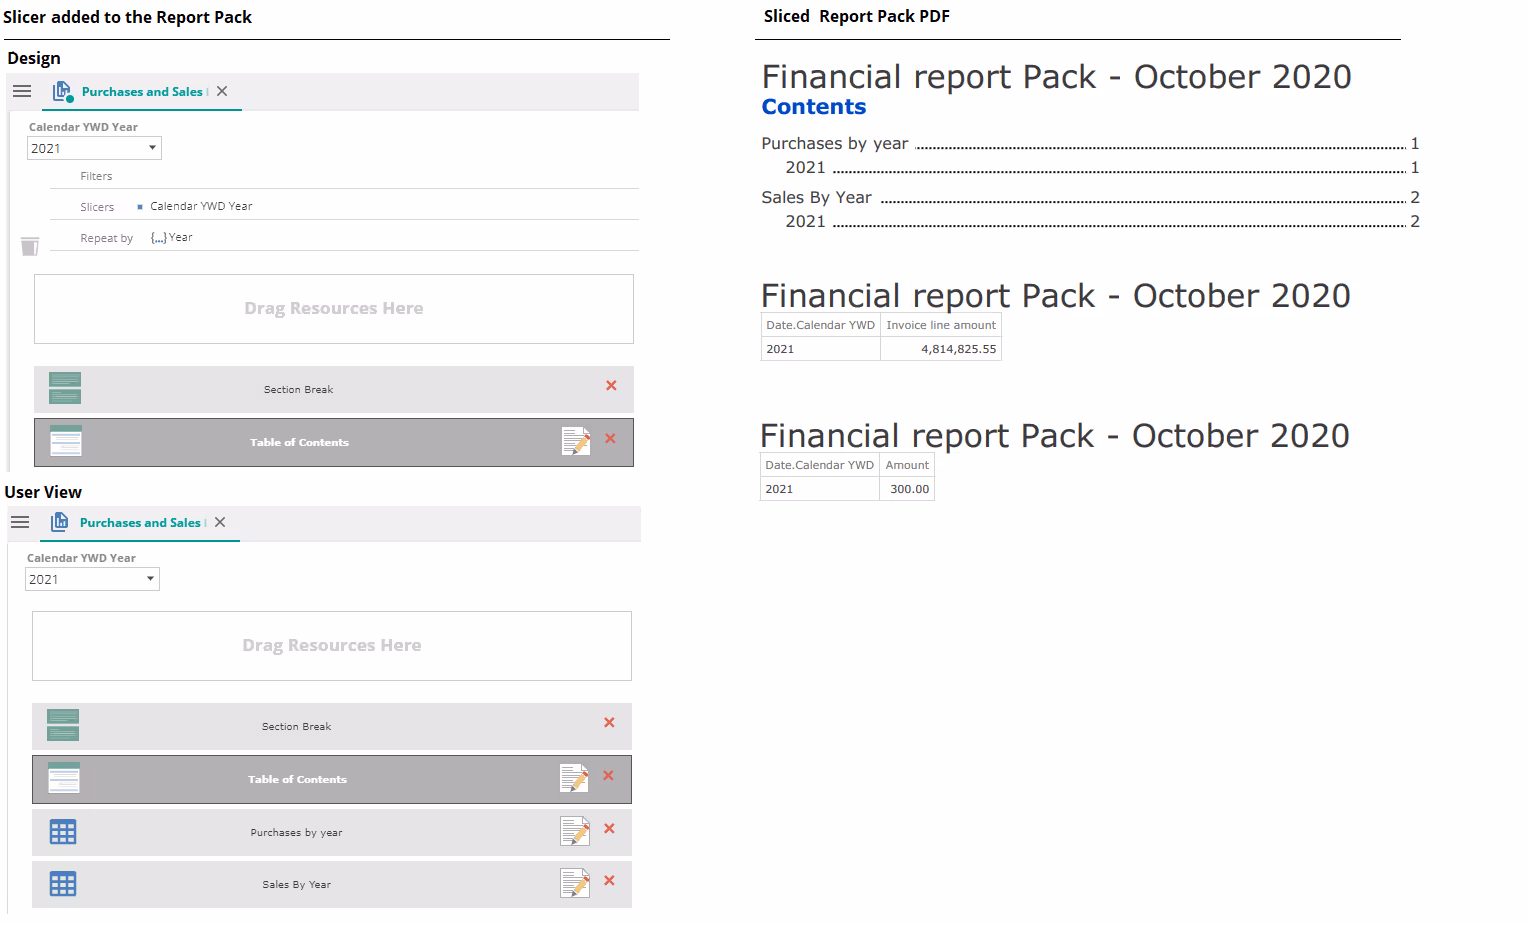Select Calendar YWD Year slicer entry
1527x925 pixels.
click(200, 207)
